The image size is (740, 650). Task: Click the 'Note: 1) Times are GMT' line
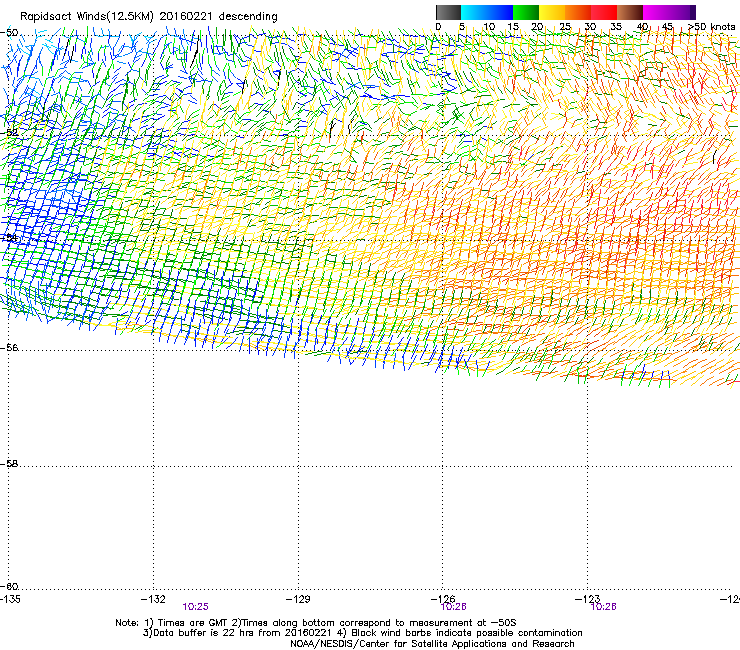pos(315,623)
